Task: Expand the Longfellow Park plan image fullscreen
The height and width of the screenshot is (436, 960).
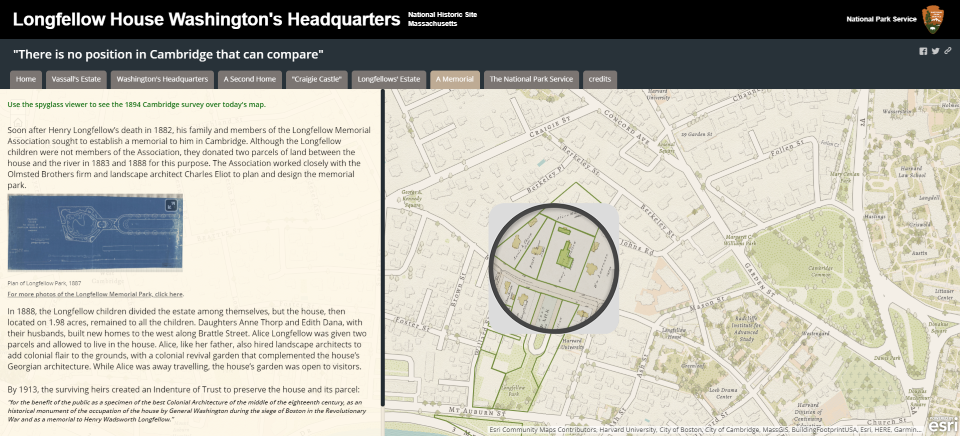Action: (x=171, y=204)
